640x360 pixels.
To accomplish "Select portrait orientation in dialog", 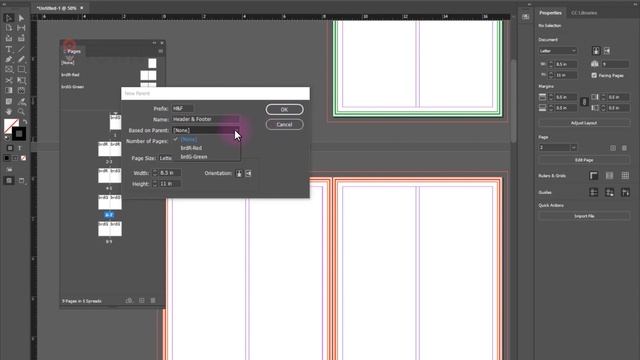I will coord(239,173).
